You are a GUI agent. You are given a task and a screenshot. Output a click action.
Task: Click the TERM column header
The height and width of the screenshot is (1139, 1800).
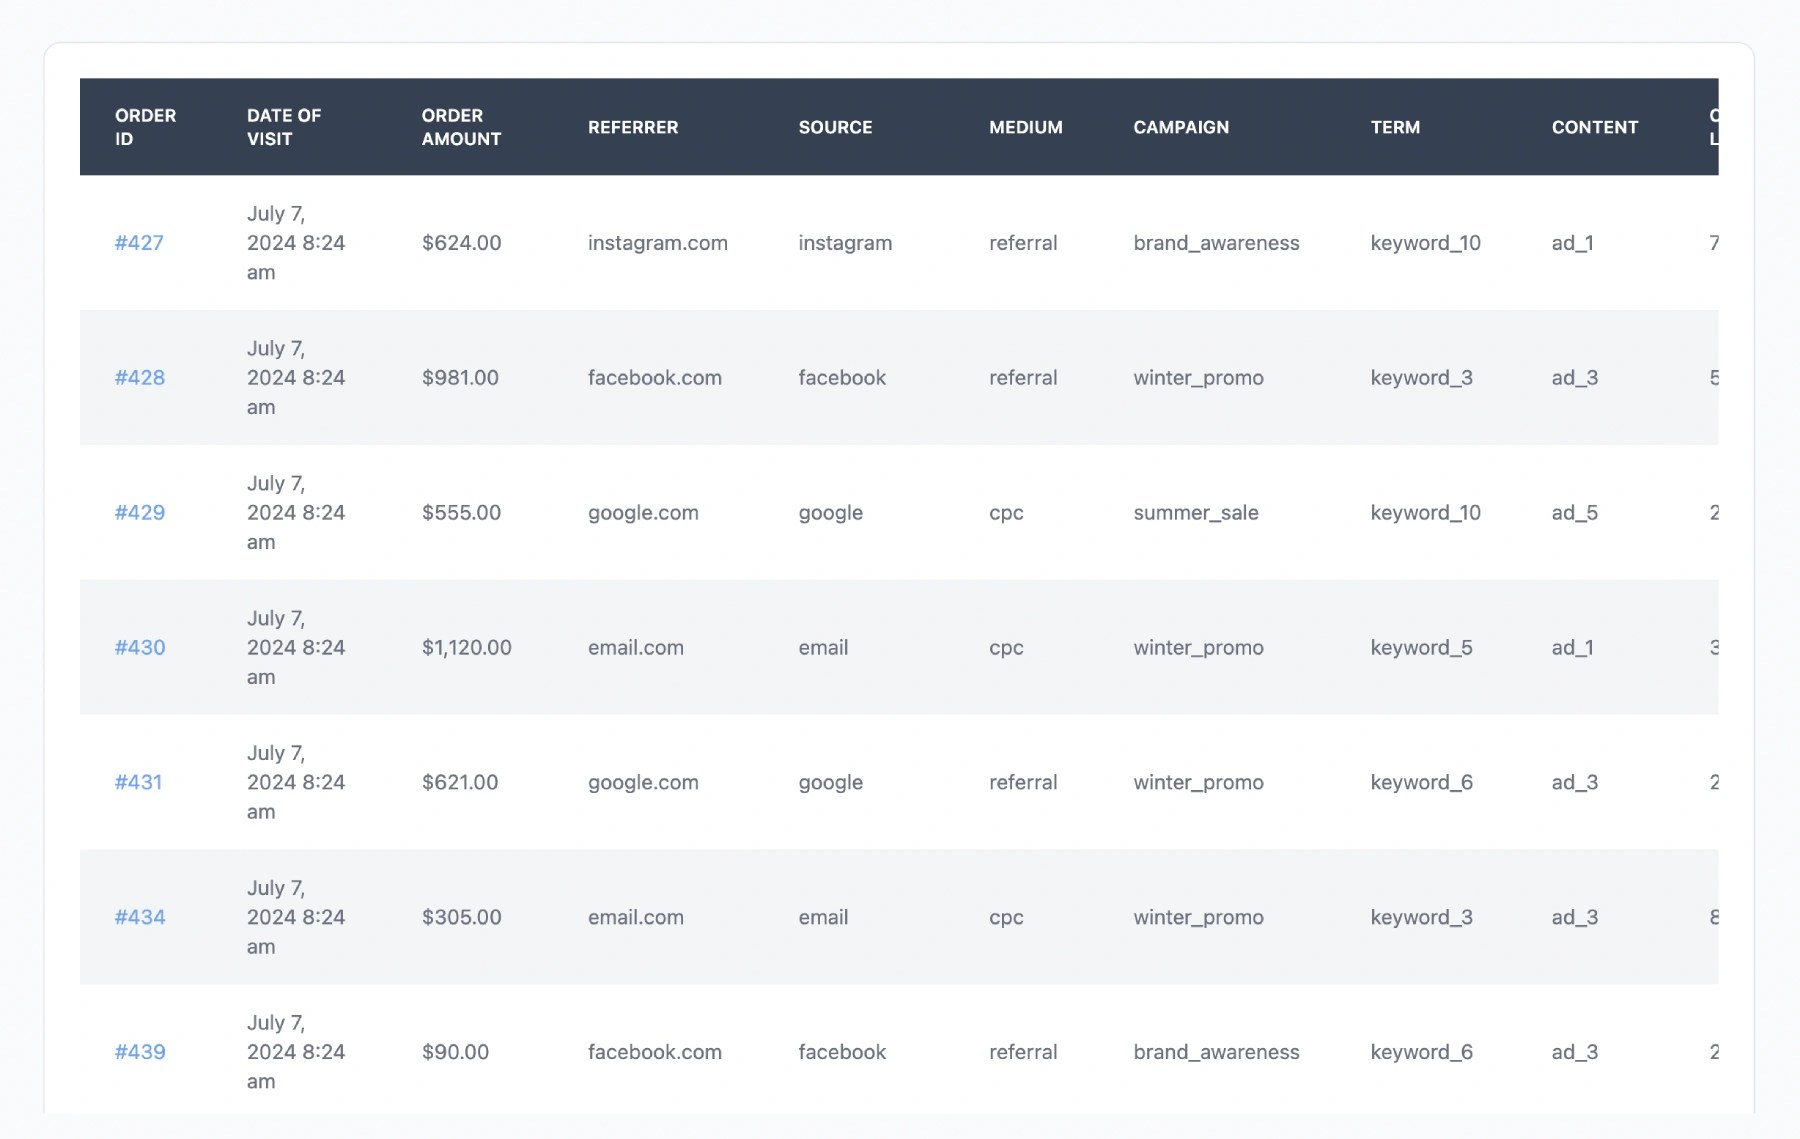pos(1394,127)
